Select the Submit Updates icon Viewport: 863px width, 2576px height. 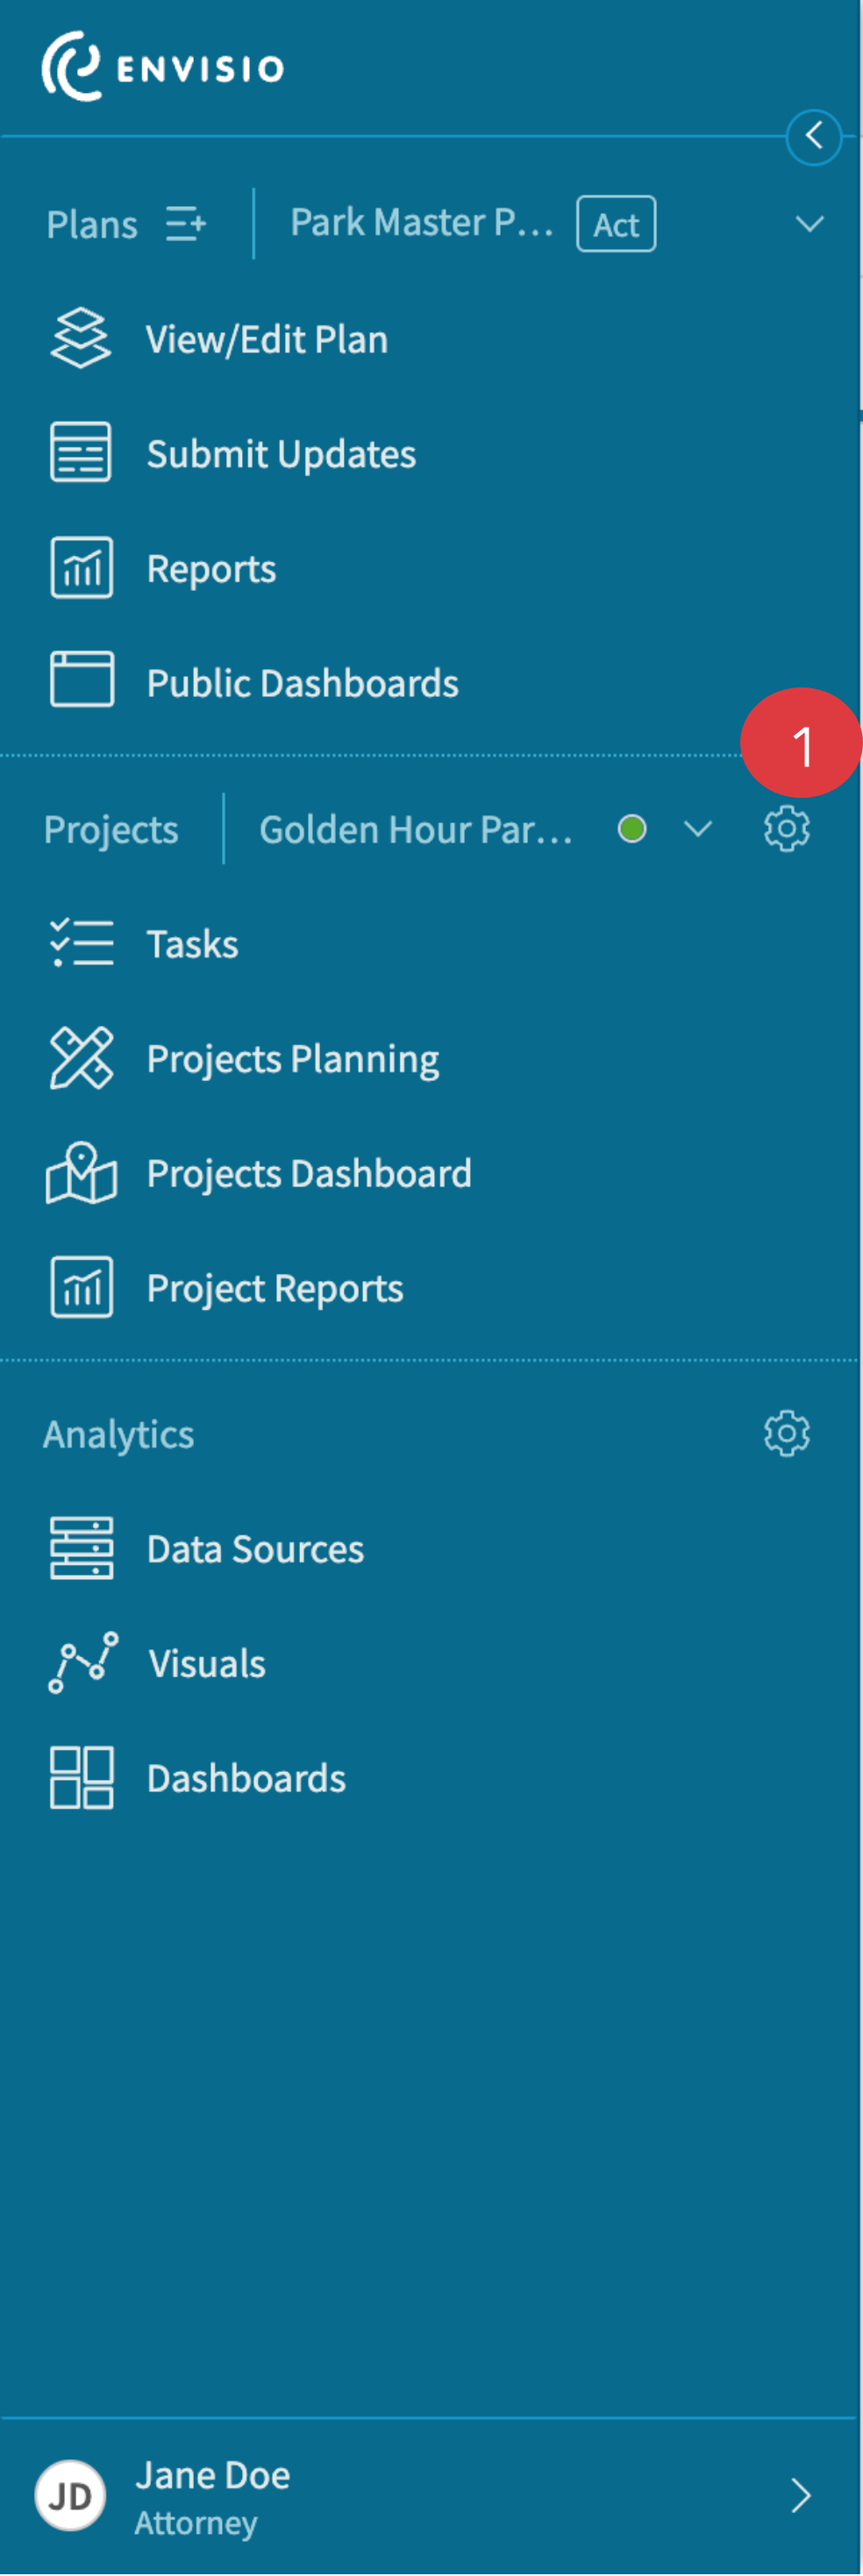coord(81,452)
